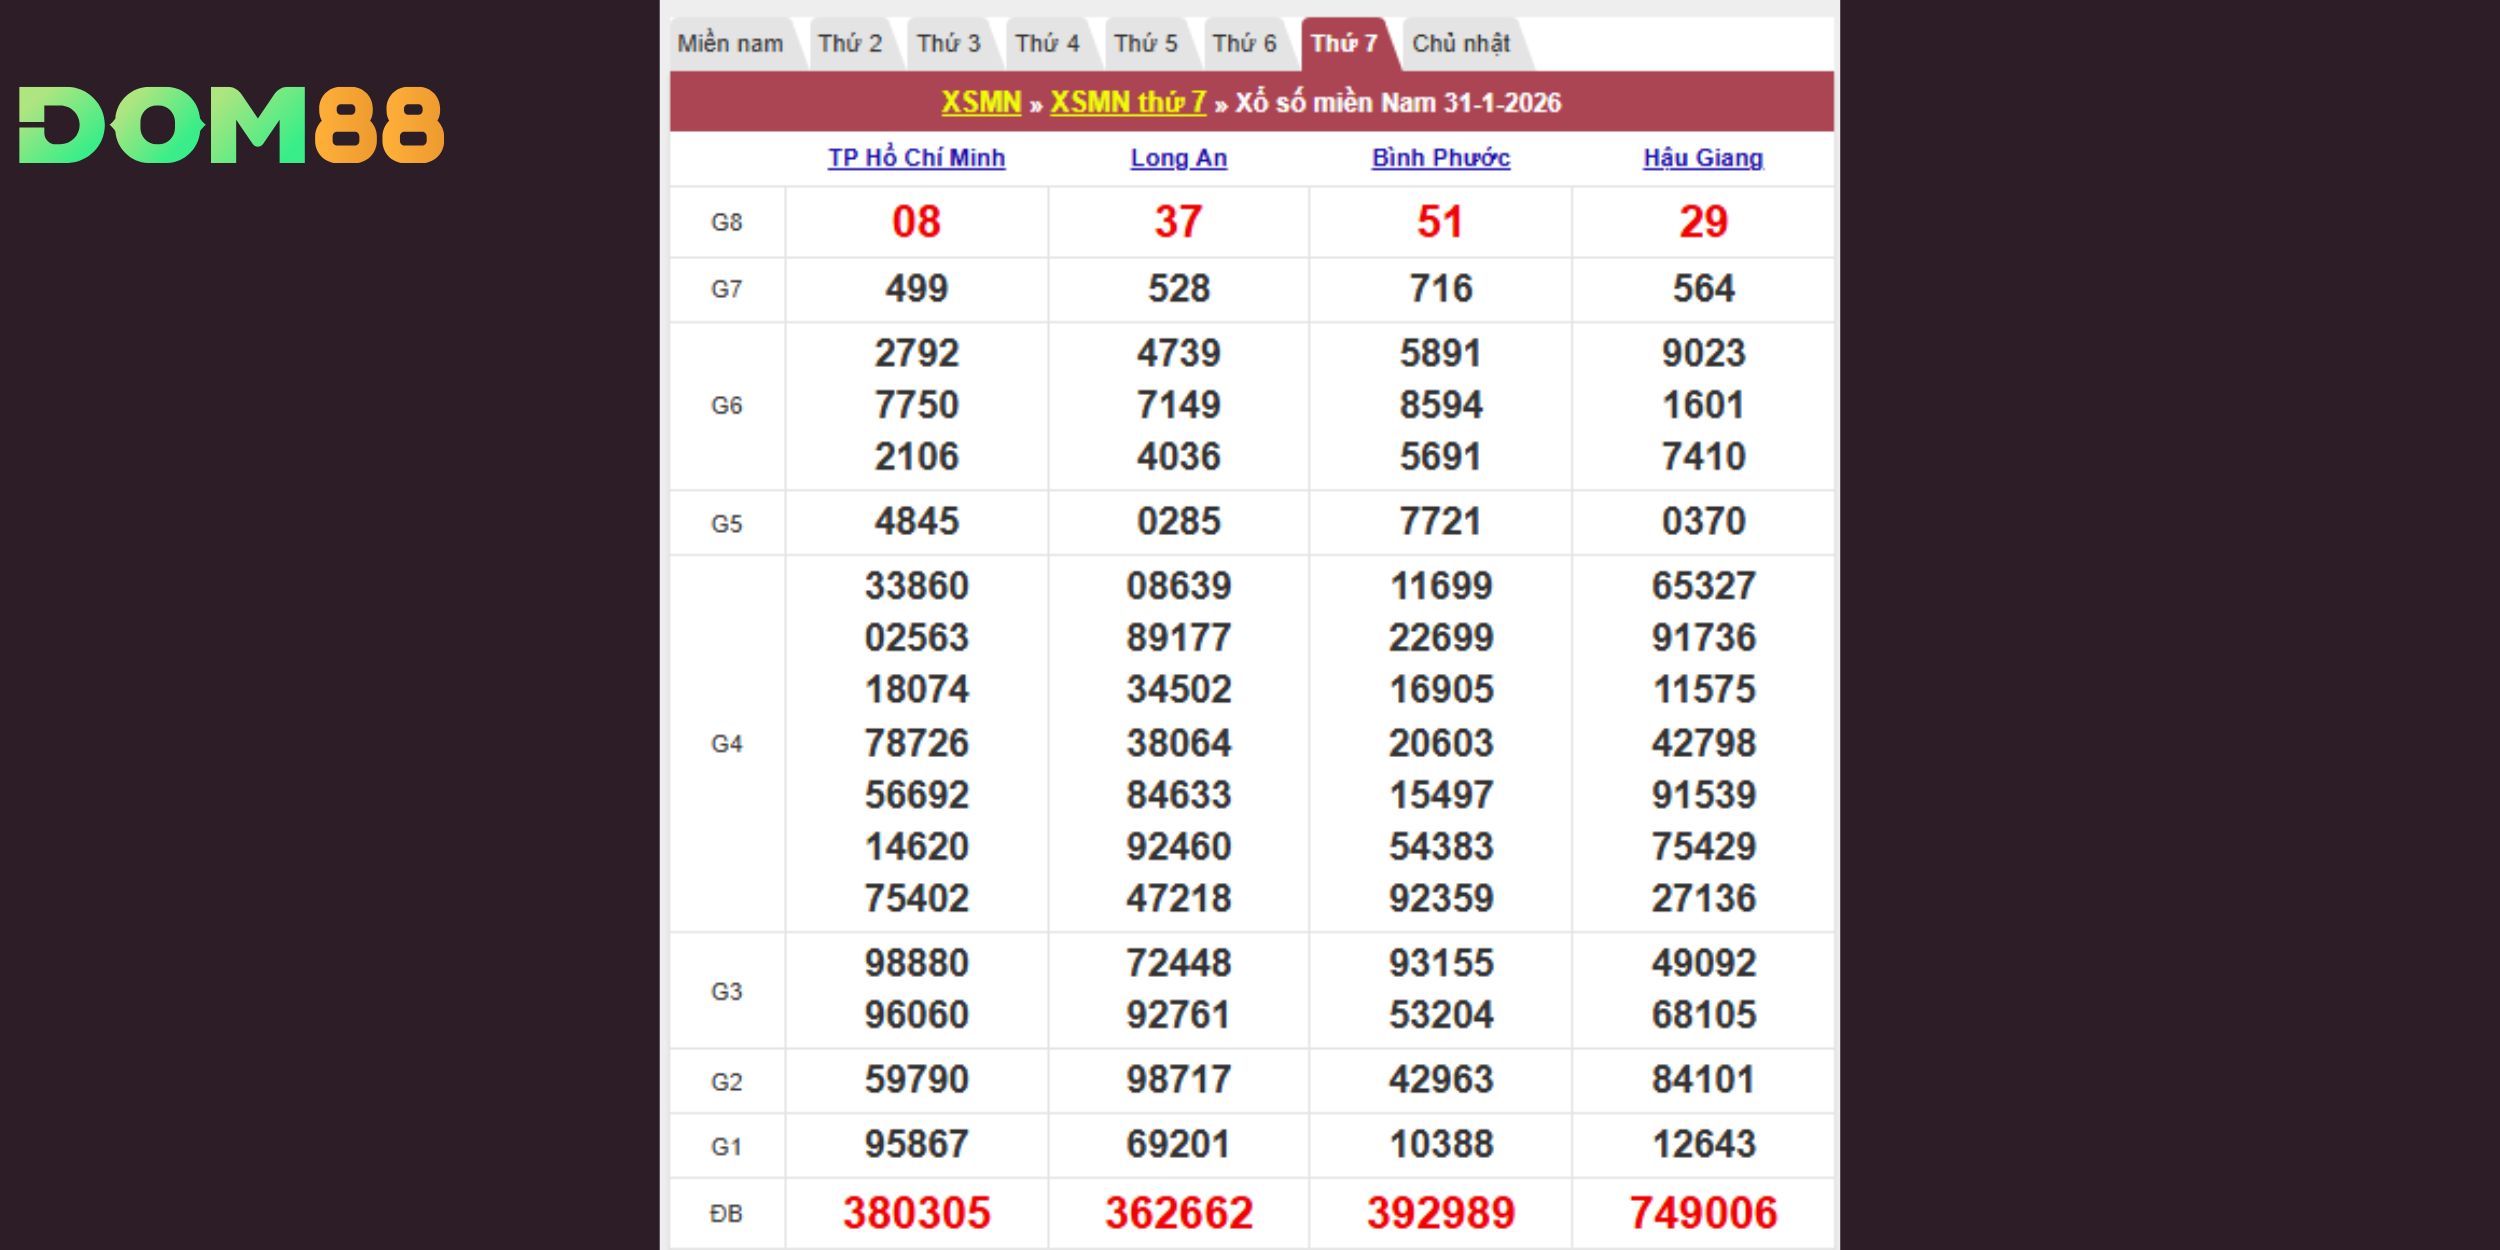
Task: Switch to the Chủ nhật tab
Action: click(1460, 44)
